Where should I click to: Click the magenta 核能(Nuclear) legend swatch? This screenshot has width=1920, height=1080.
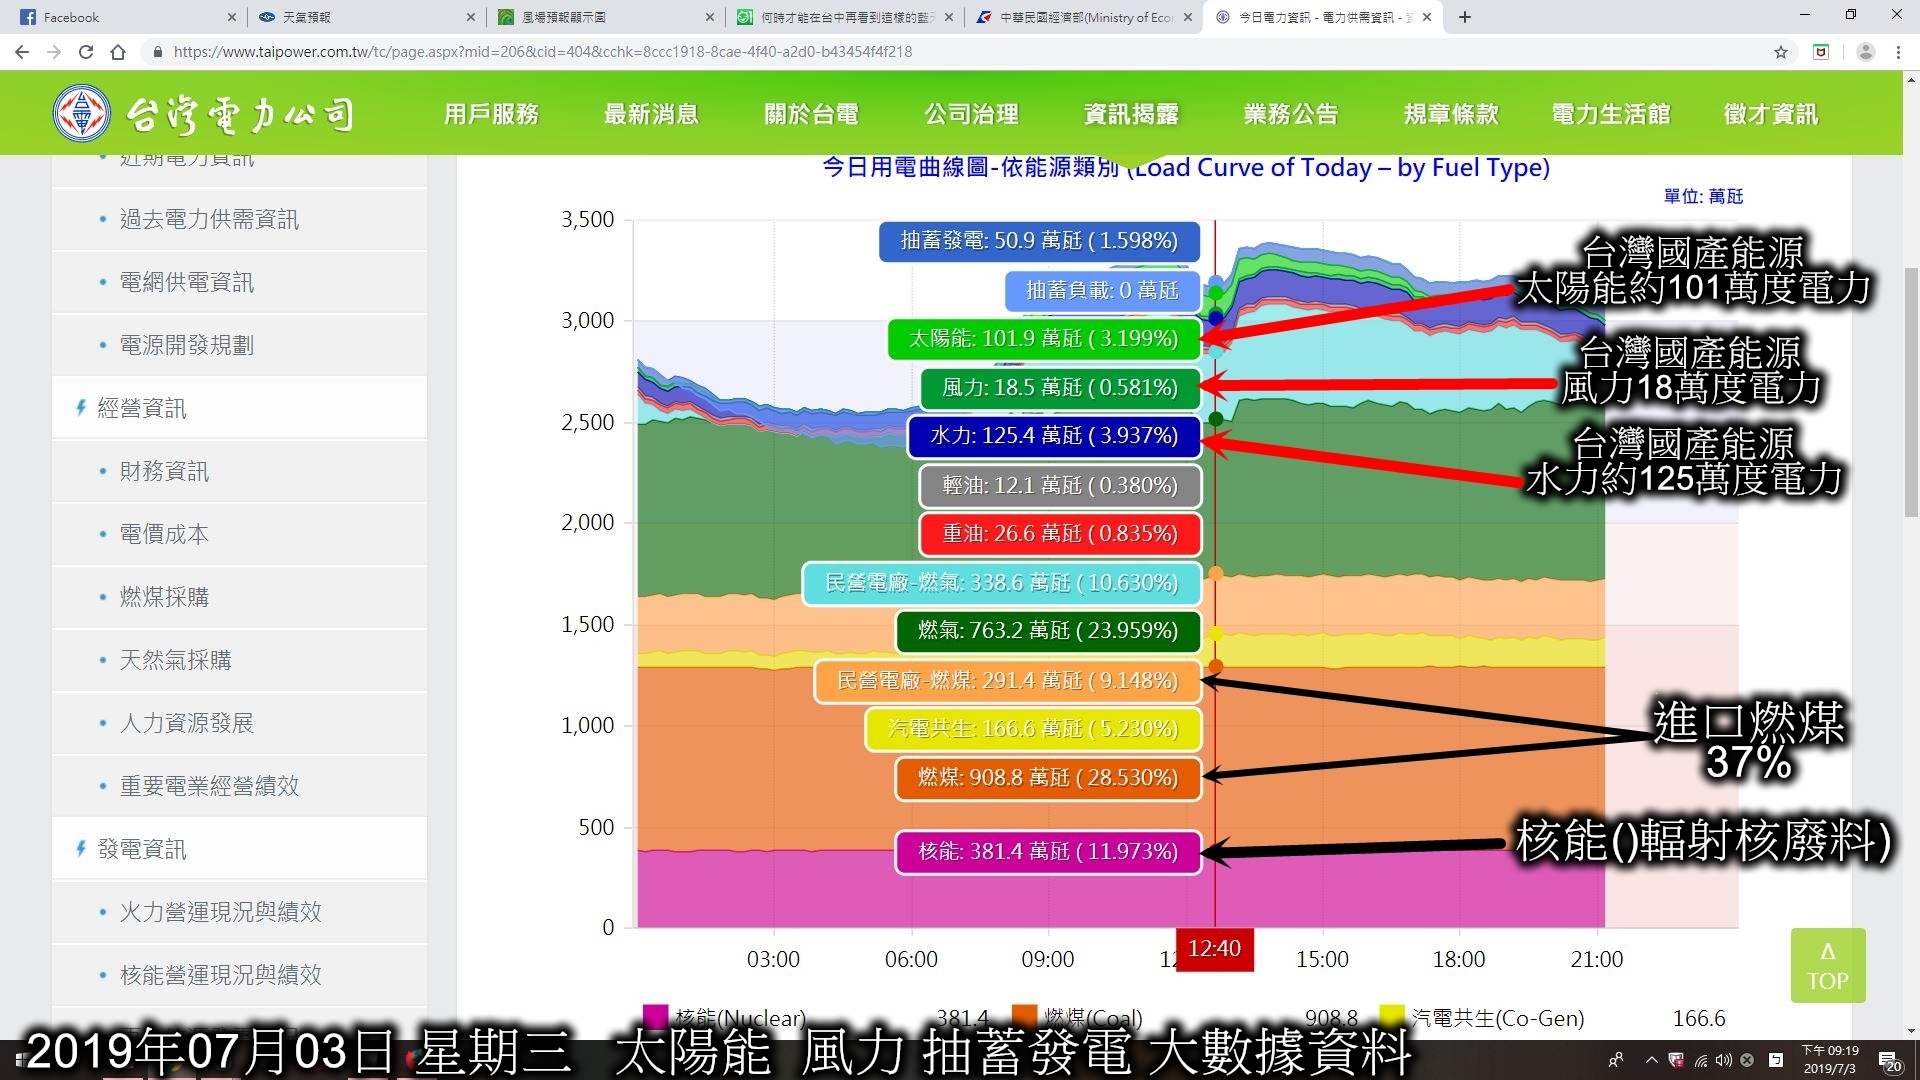[x=655, y=1018]
